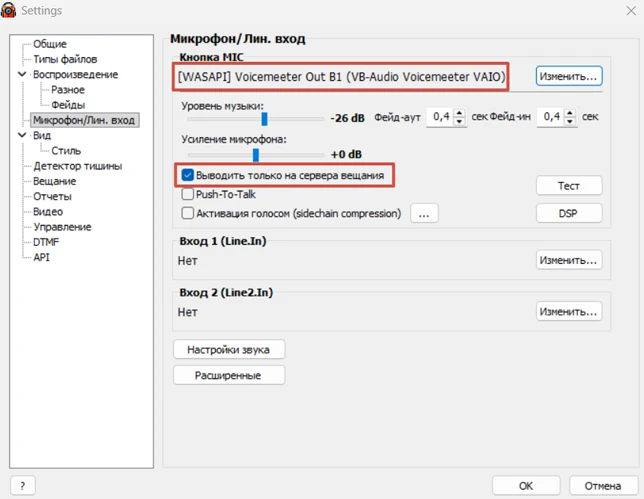Increase the Фейд-аут value with the up arrow
The width and height of the screenshot is (644, 499).
pos(460,113)
